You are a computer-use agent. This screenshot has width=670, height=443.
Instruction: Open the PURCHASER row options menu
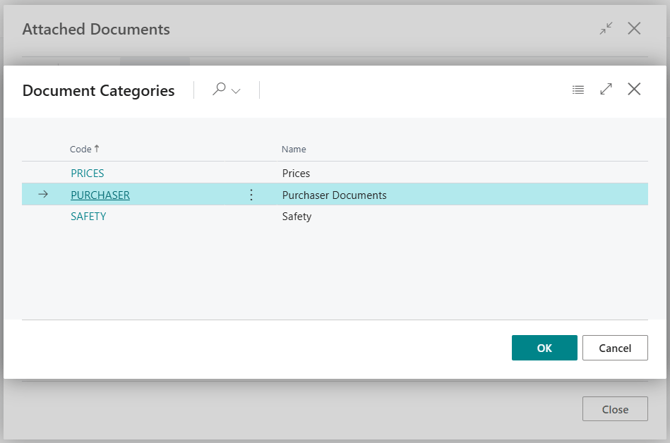(251, 195)
